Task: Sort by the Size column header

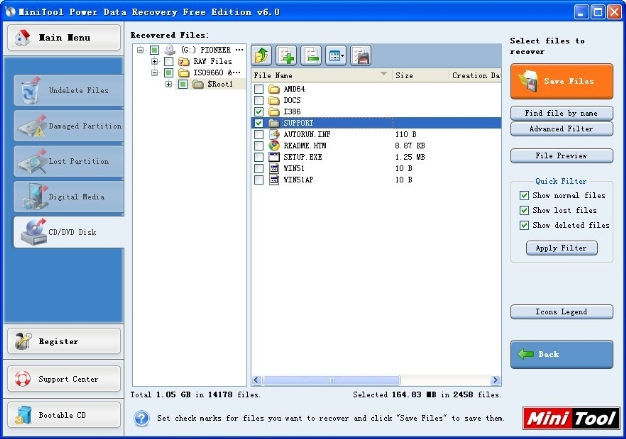Action: click(419, 75)
